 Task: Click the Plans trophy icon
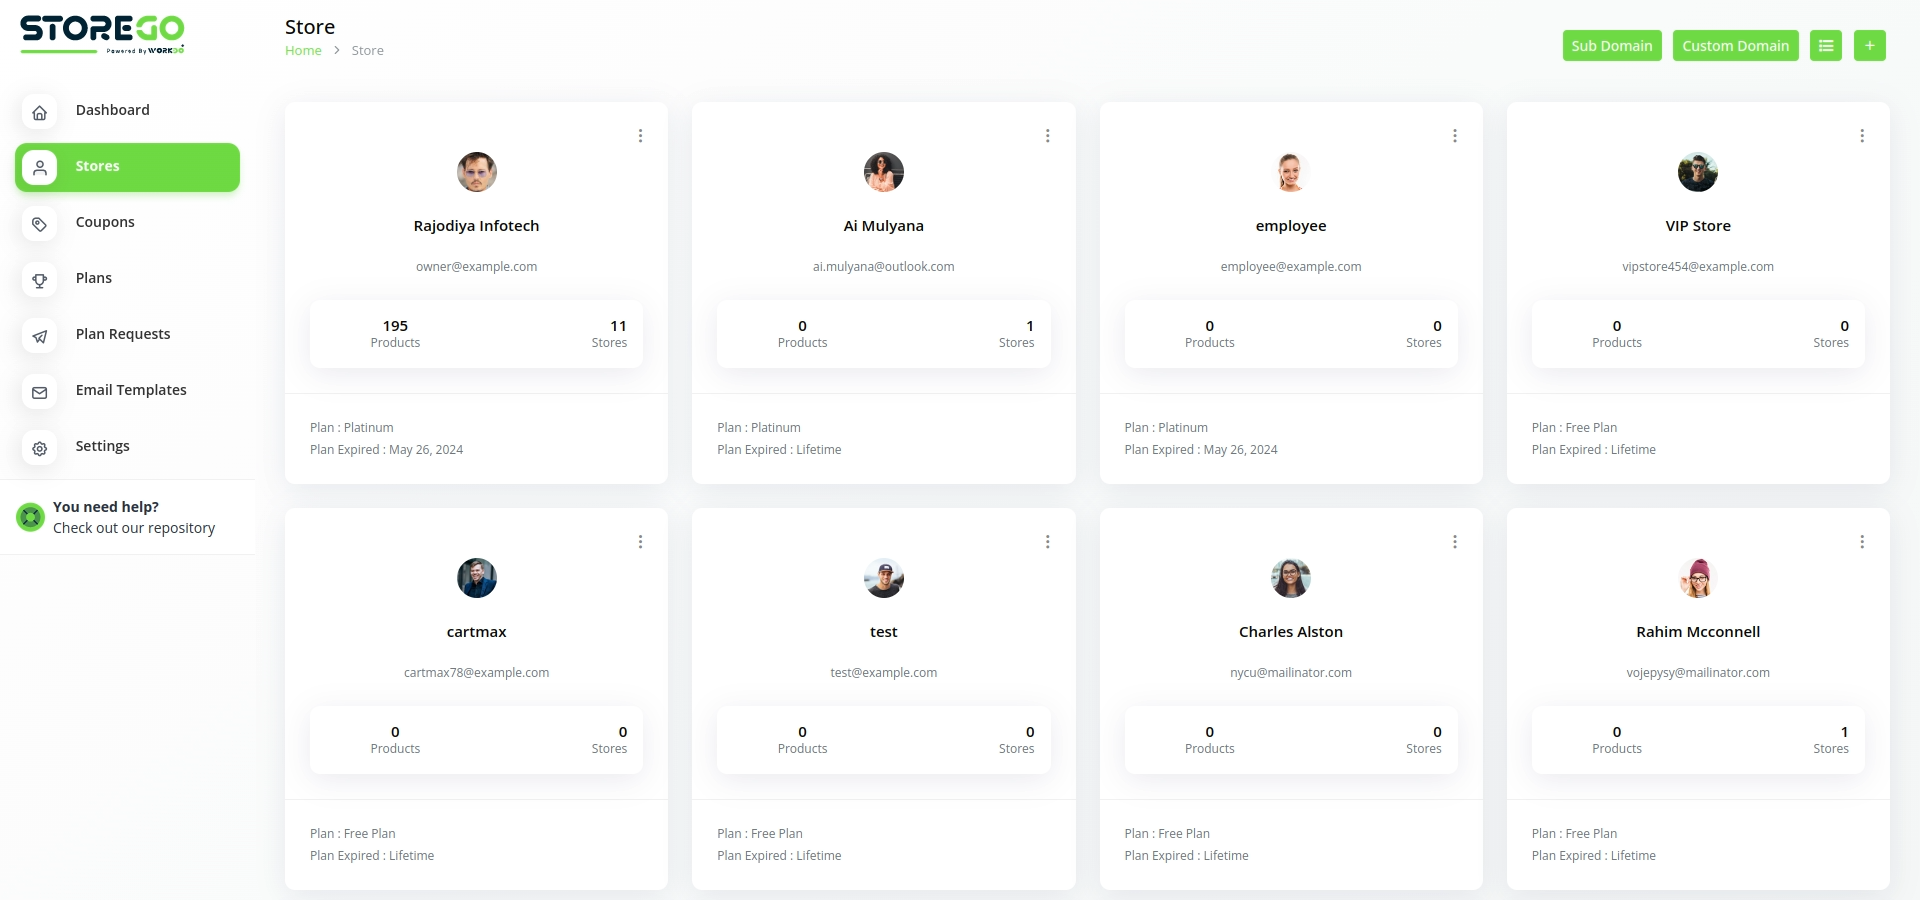coord(40,280)
